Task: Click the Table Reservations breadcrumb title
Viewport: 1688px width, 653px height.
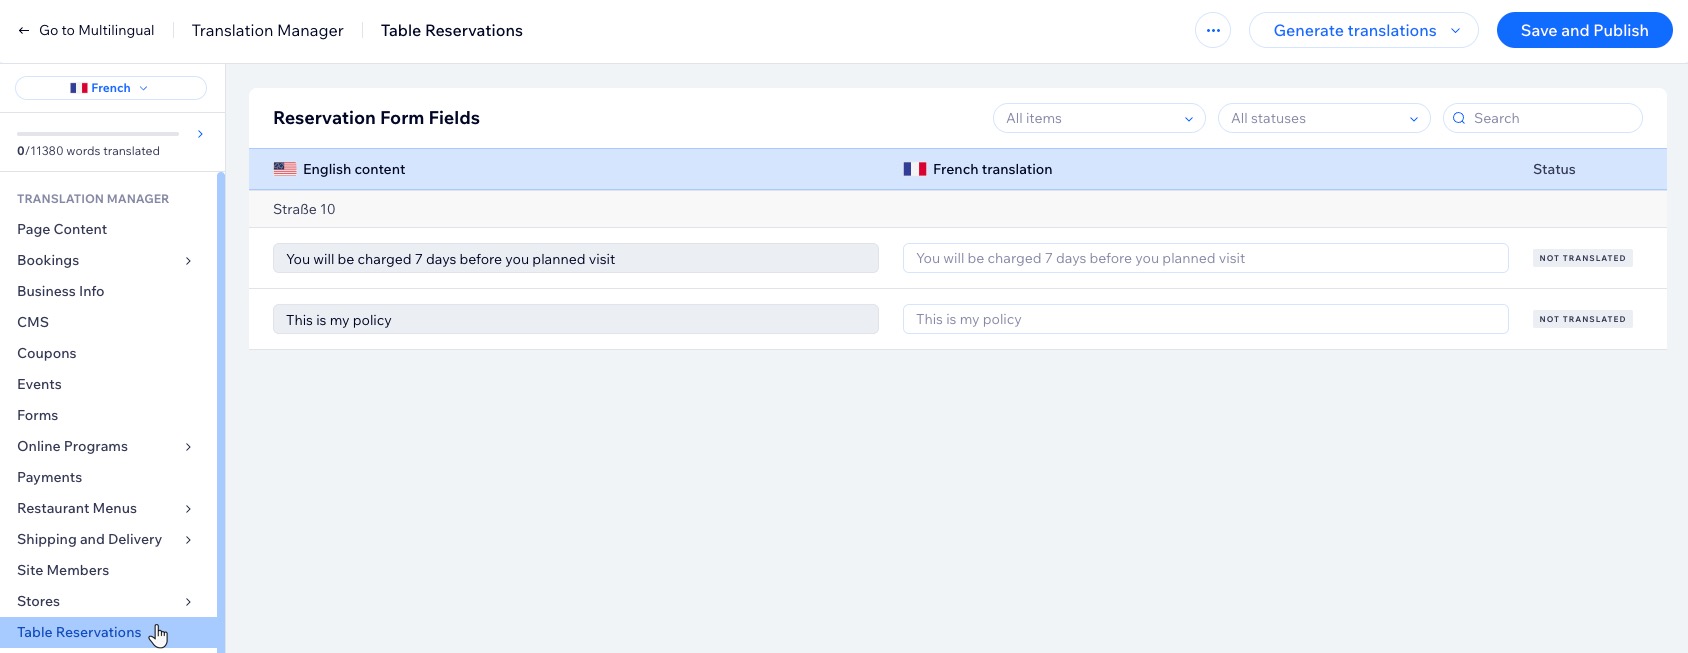Action: pos(452,31)
